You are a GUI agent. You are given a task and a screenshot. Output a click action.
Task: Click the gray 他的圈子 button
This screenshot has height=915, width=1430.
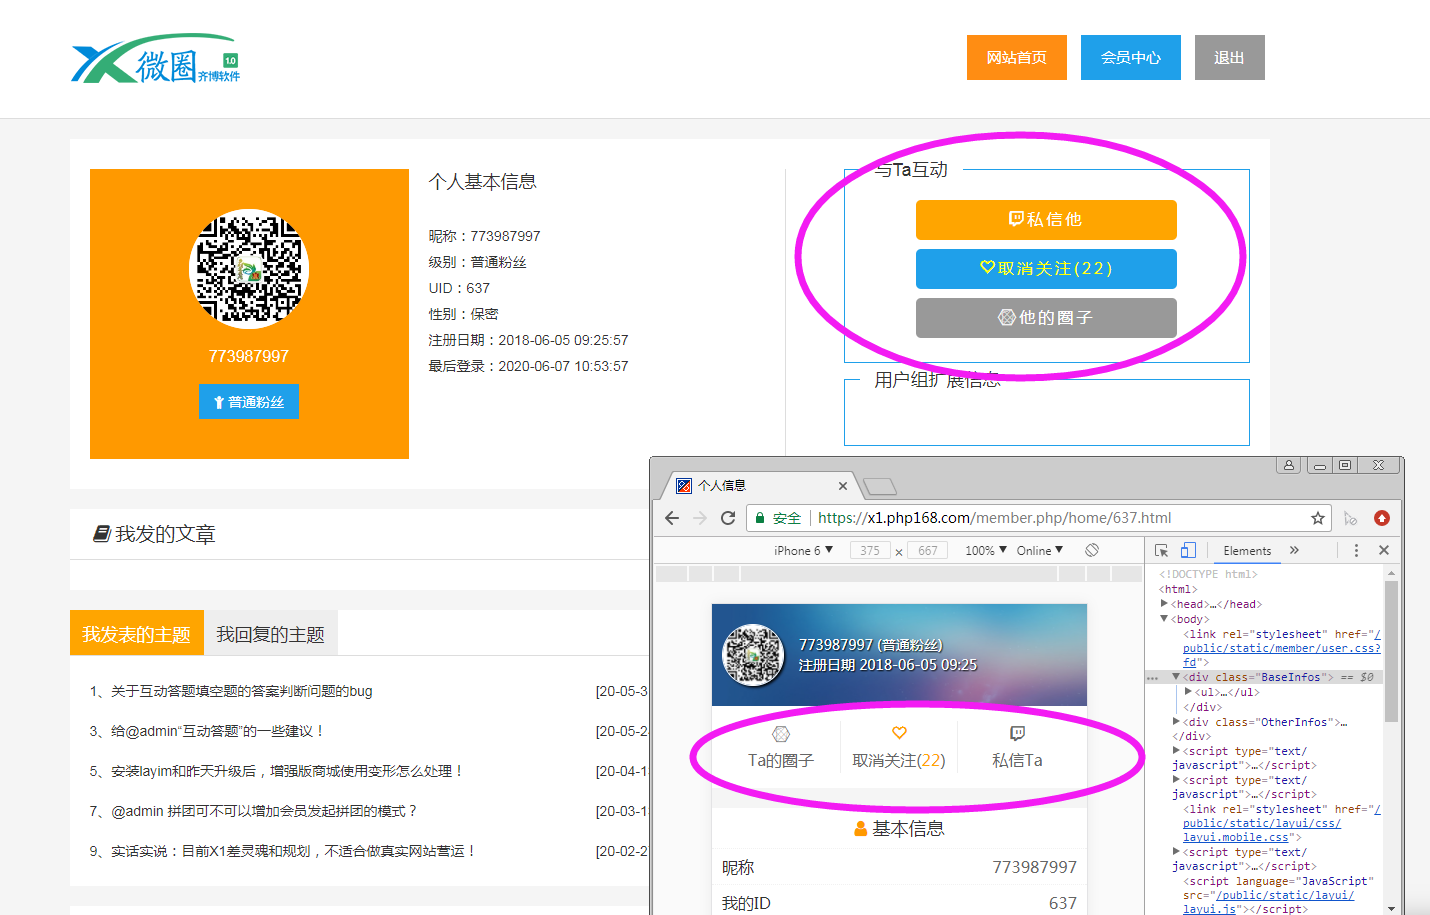1046,318
